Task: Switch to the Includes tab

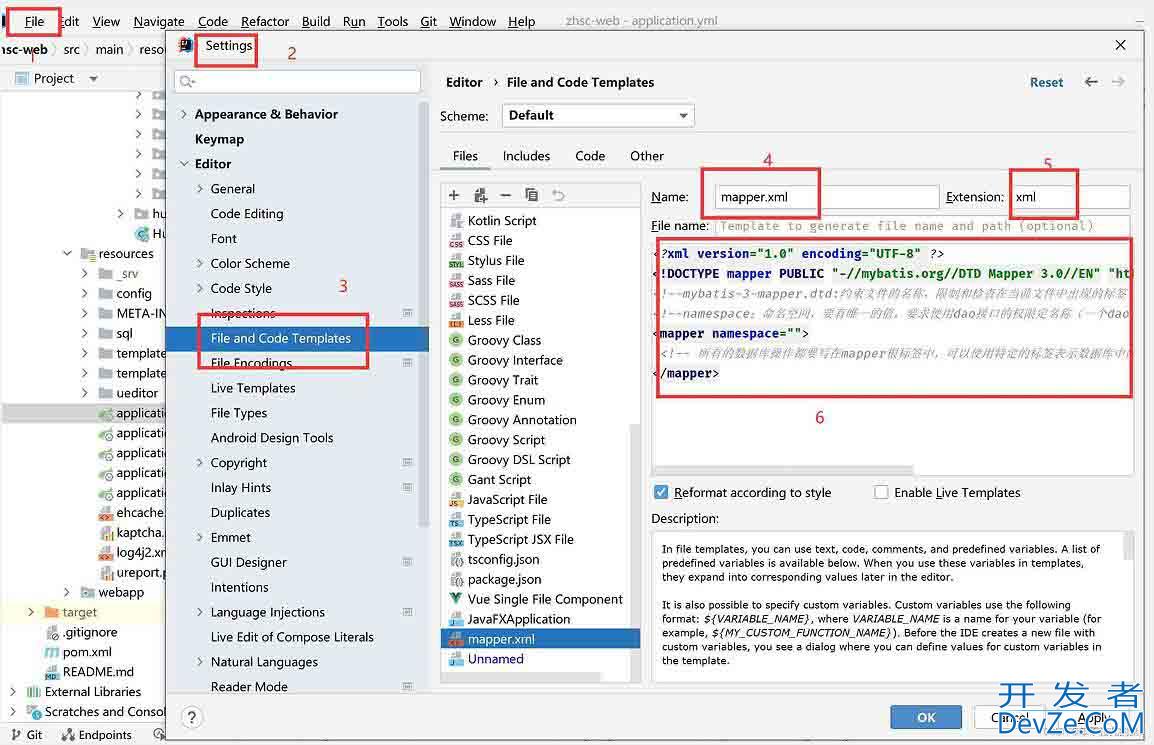Action: tap(526, 156)
